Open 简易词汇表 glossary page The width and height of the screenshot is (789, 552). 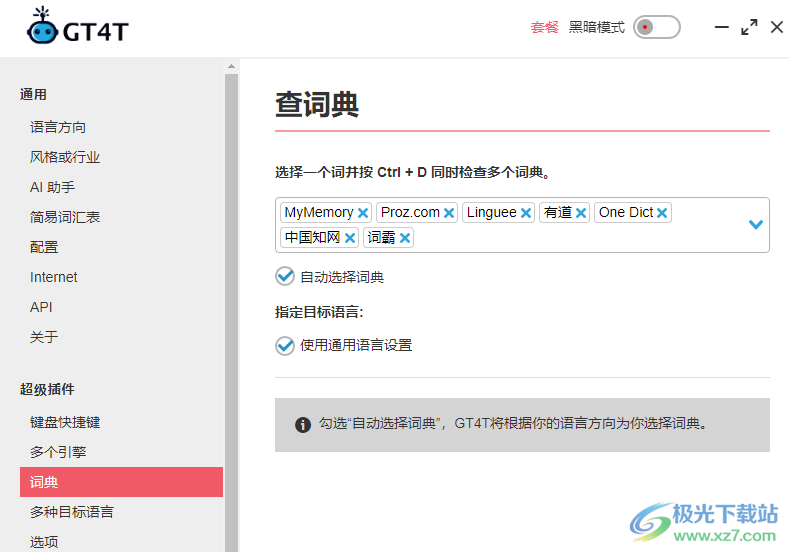tap(65, 217)
